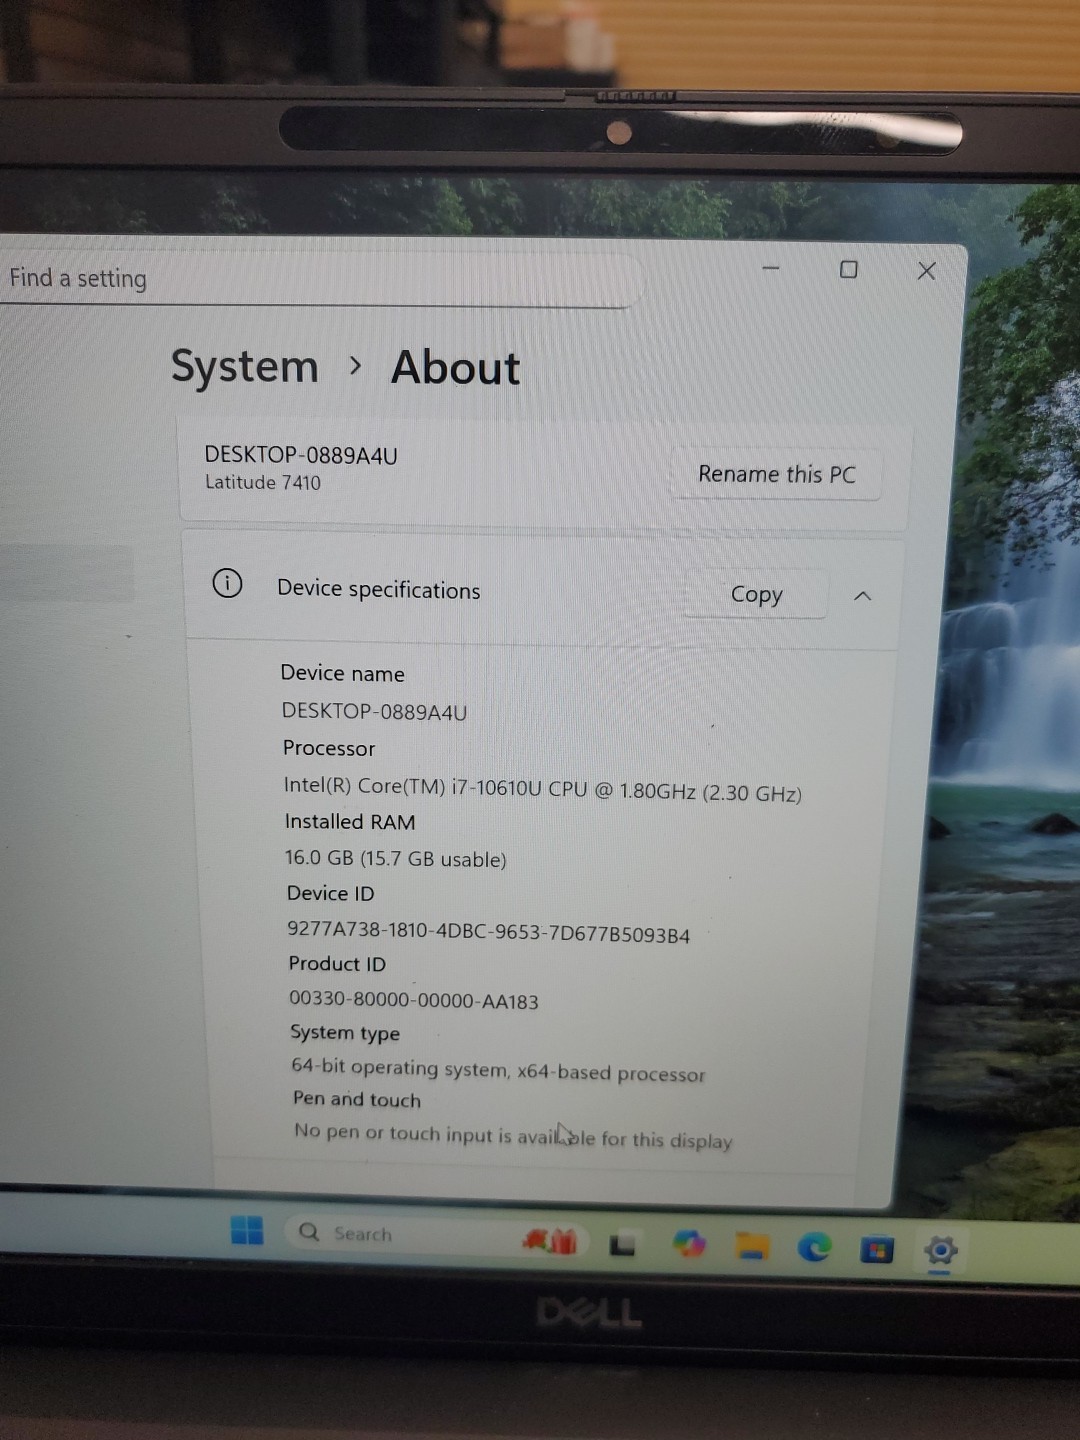
Task: Click the Intel Core i7-10610U processor value
Action: tap(542, 789)
